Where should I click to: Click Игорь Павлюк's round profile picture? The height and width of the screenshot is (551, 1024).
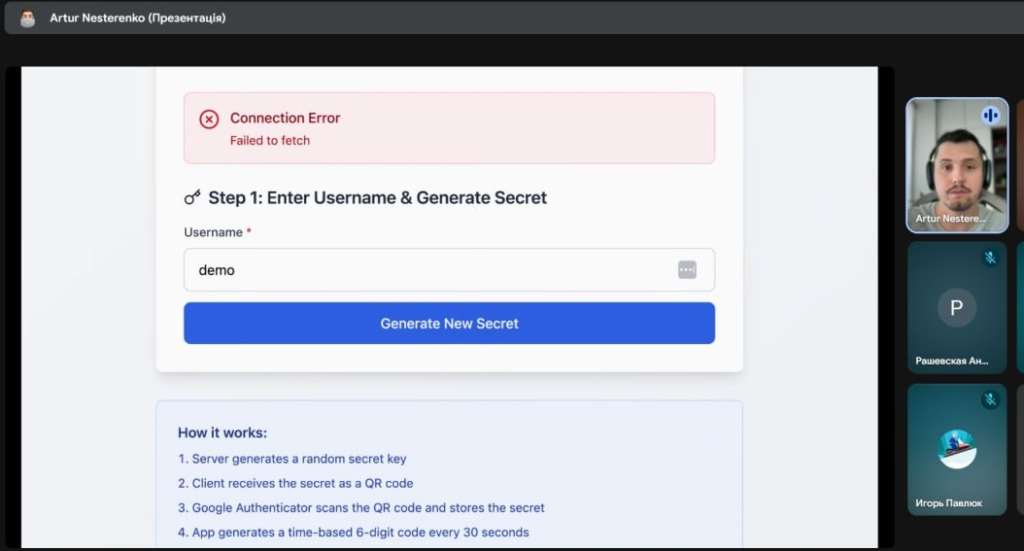[x=956, y=449]
